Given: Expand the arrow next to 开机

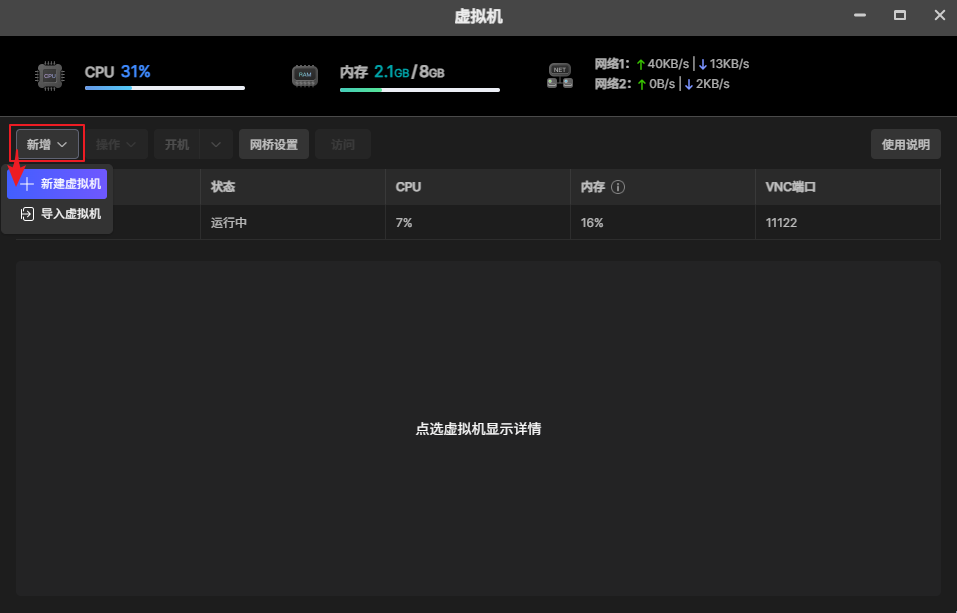Looking at the screenshot, I should 216,144.
